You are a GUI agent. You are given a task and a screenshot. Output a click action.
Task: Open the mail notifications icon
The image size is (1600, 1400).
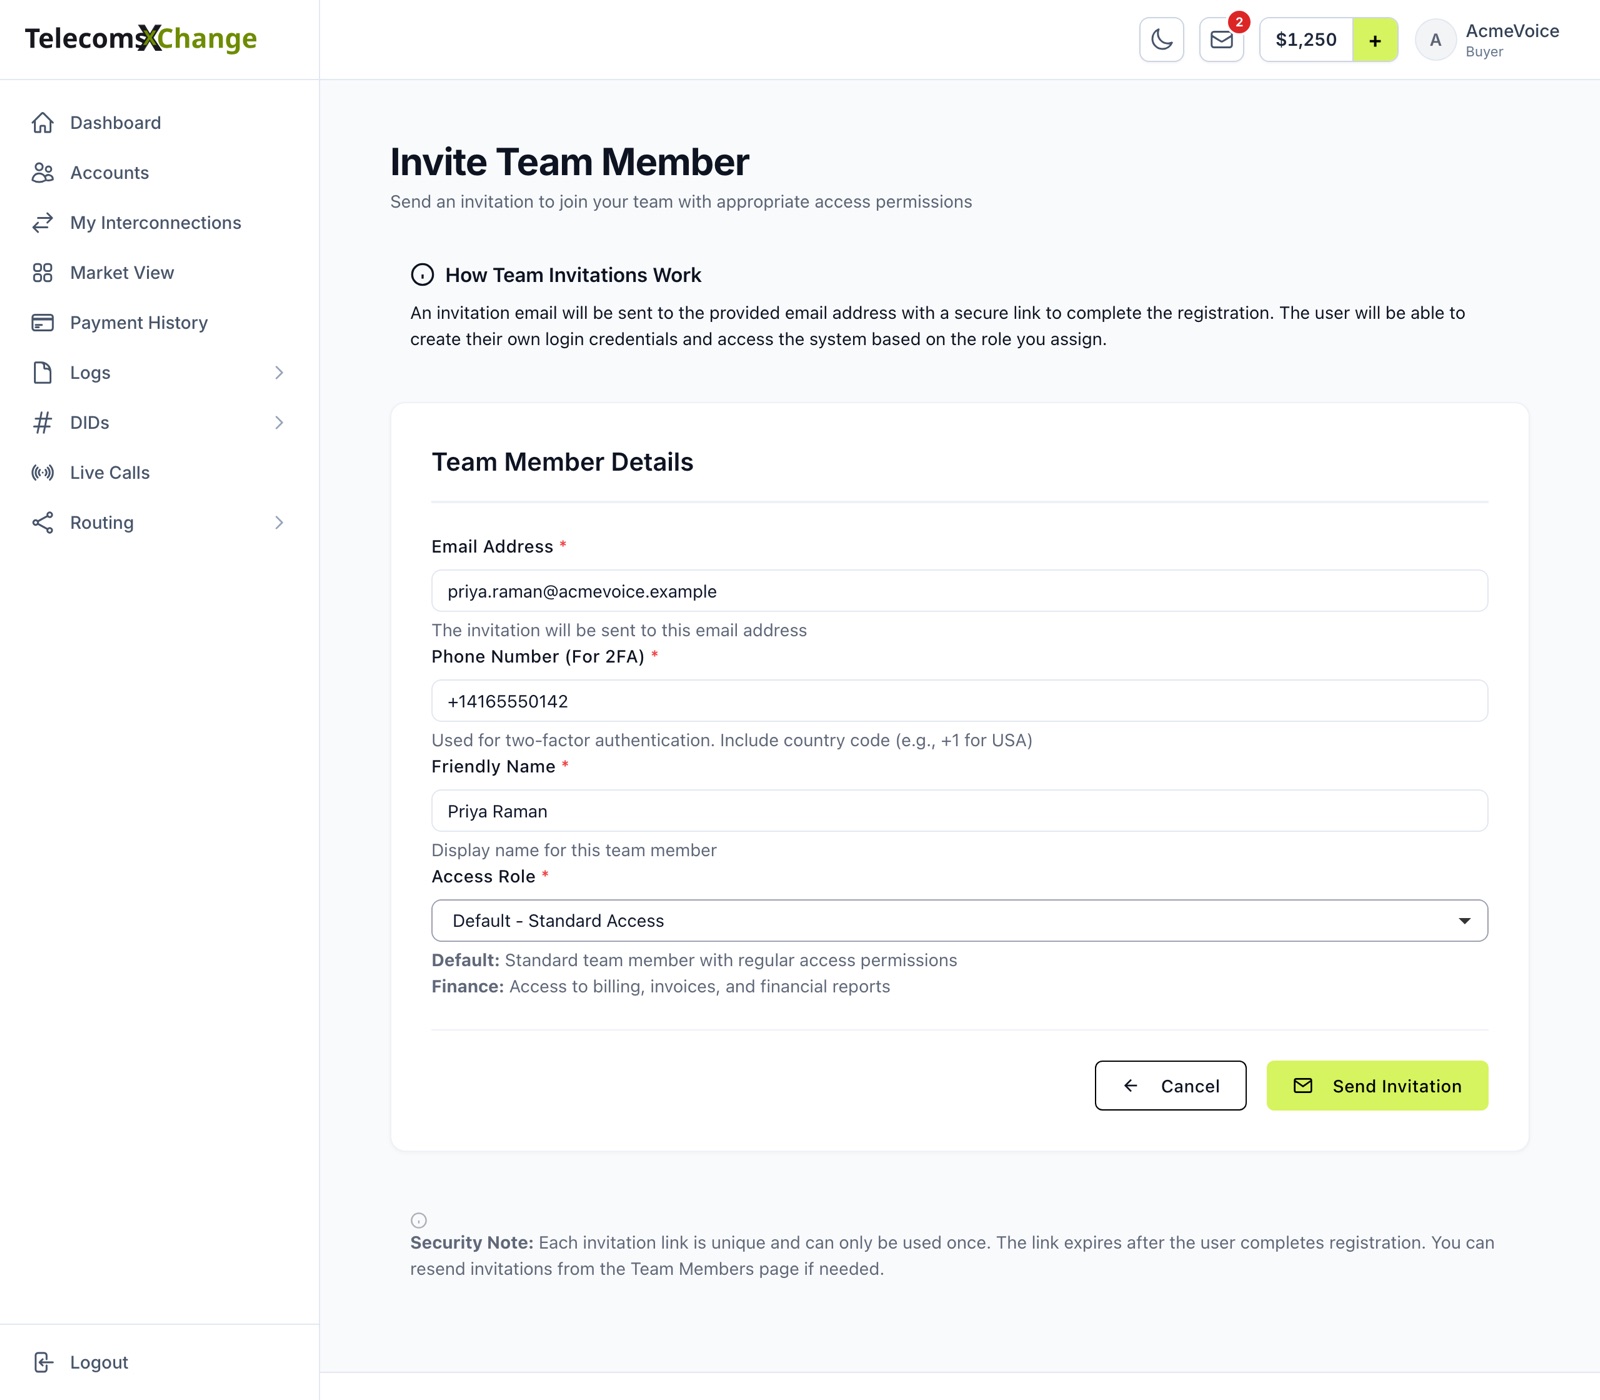point(1222,40)
